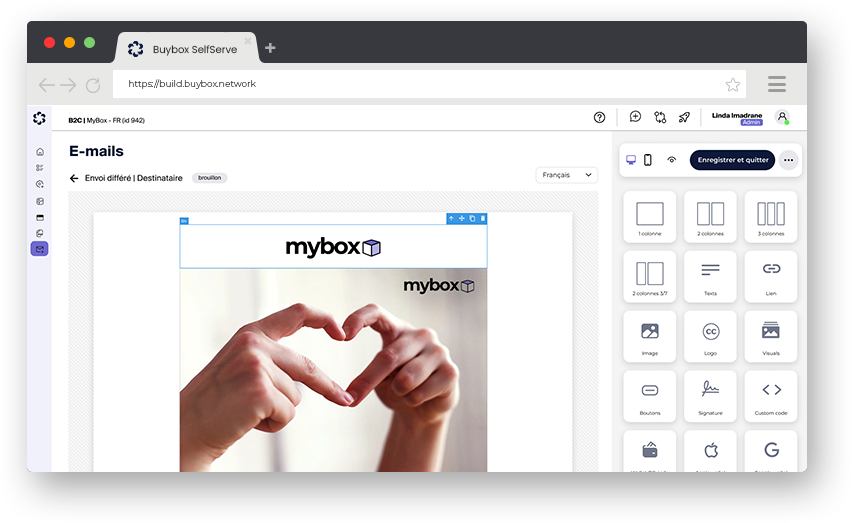Image resolution: width=852 pixels, height=523 pixels.
Task: Switch to desktop preview mode
Action: click(x=631, y=160)
